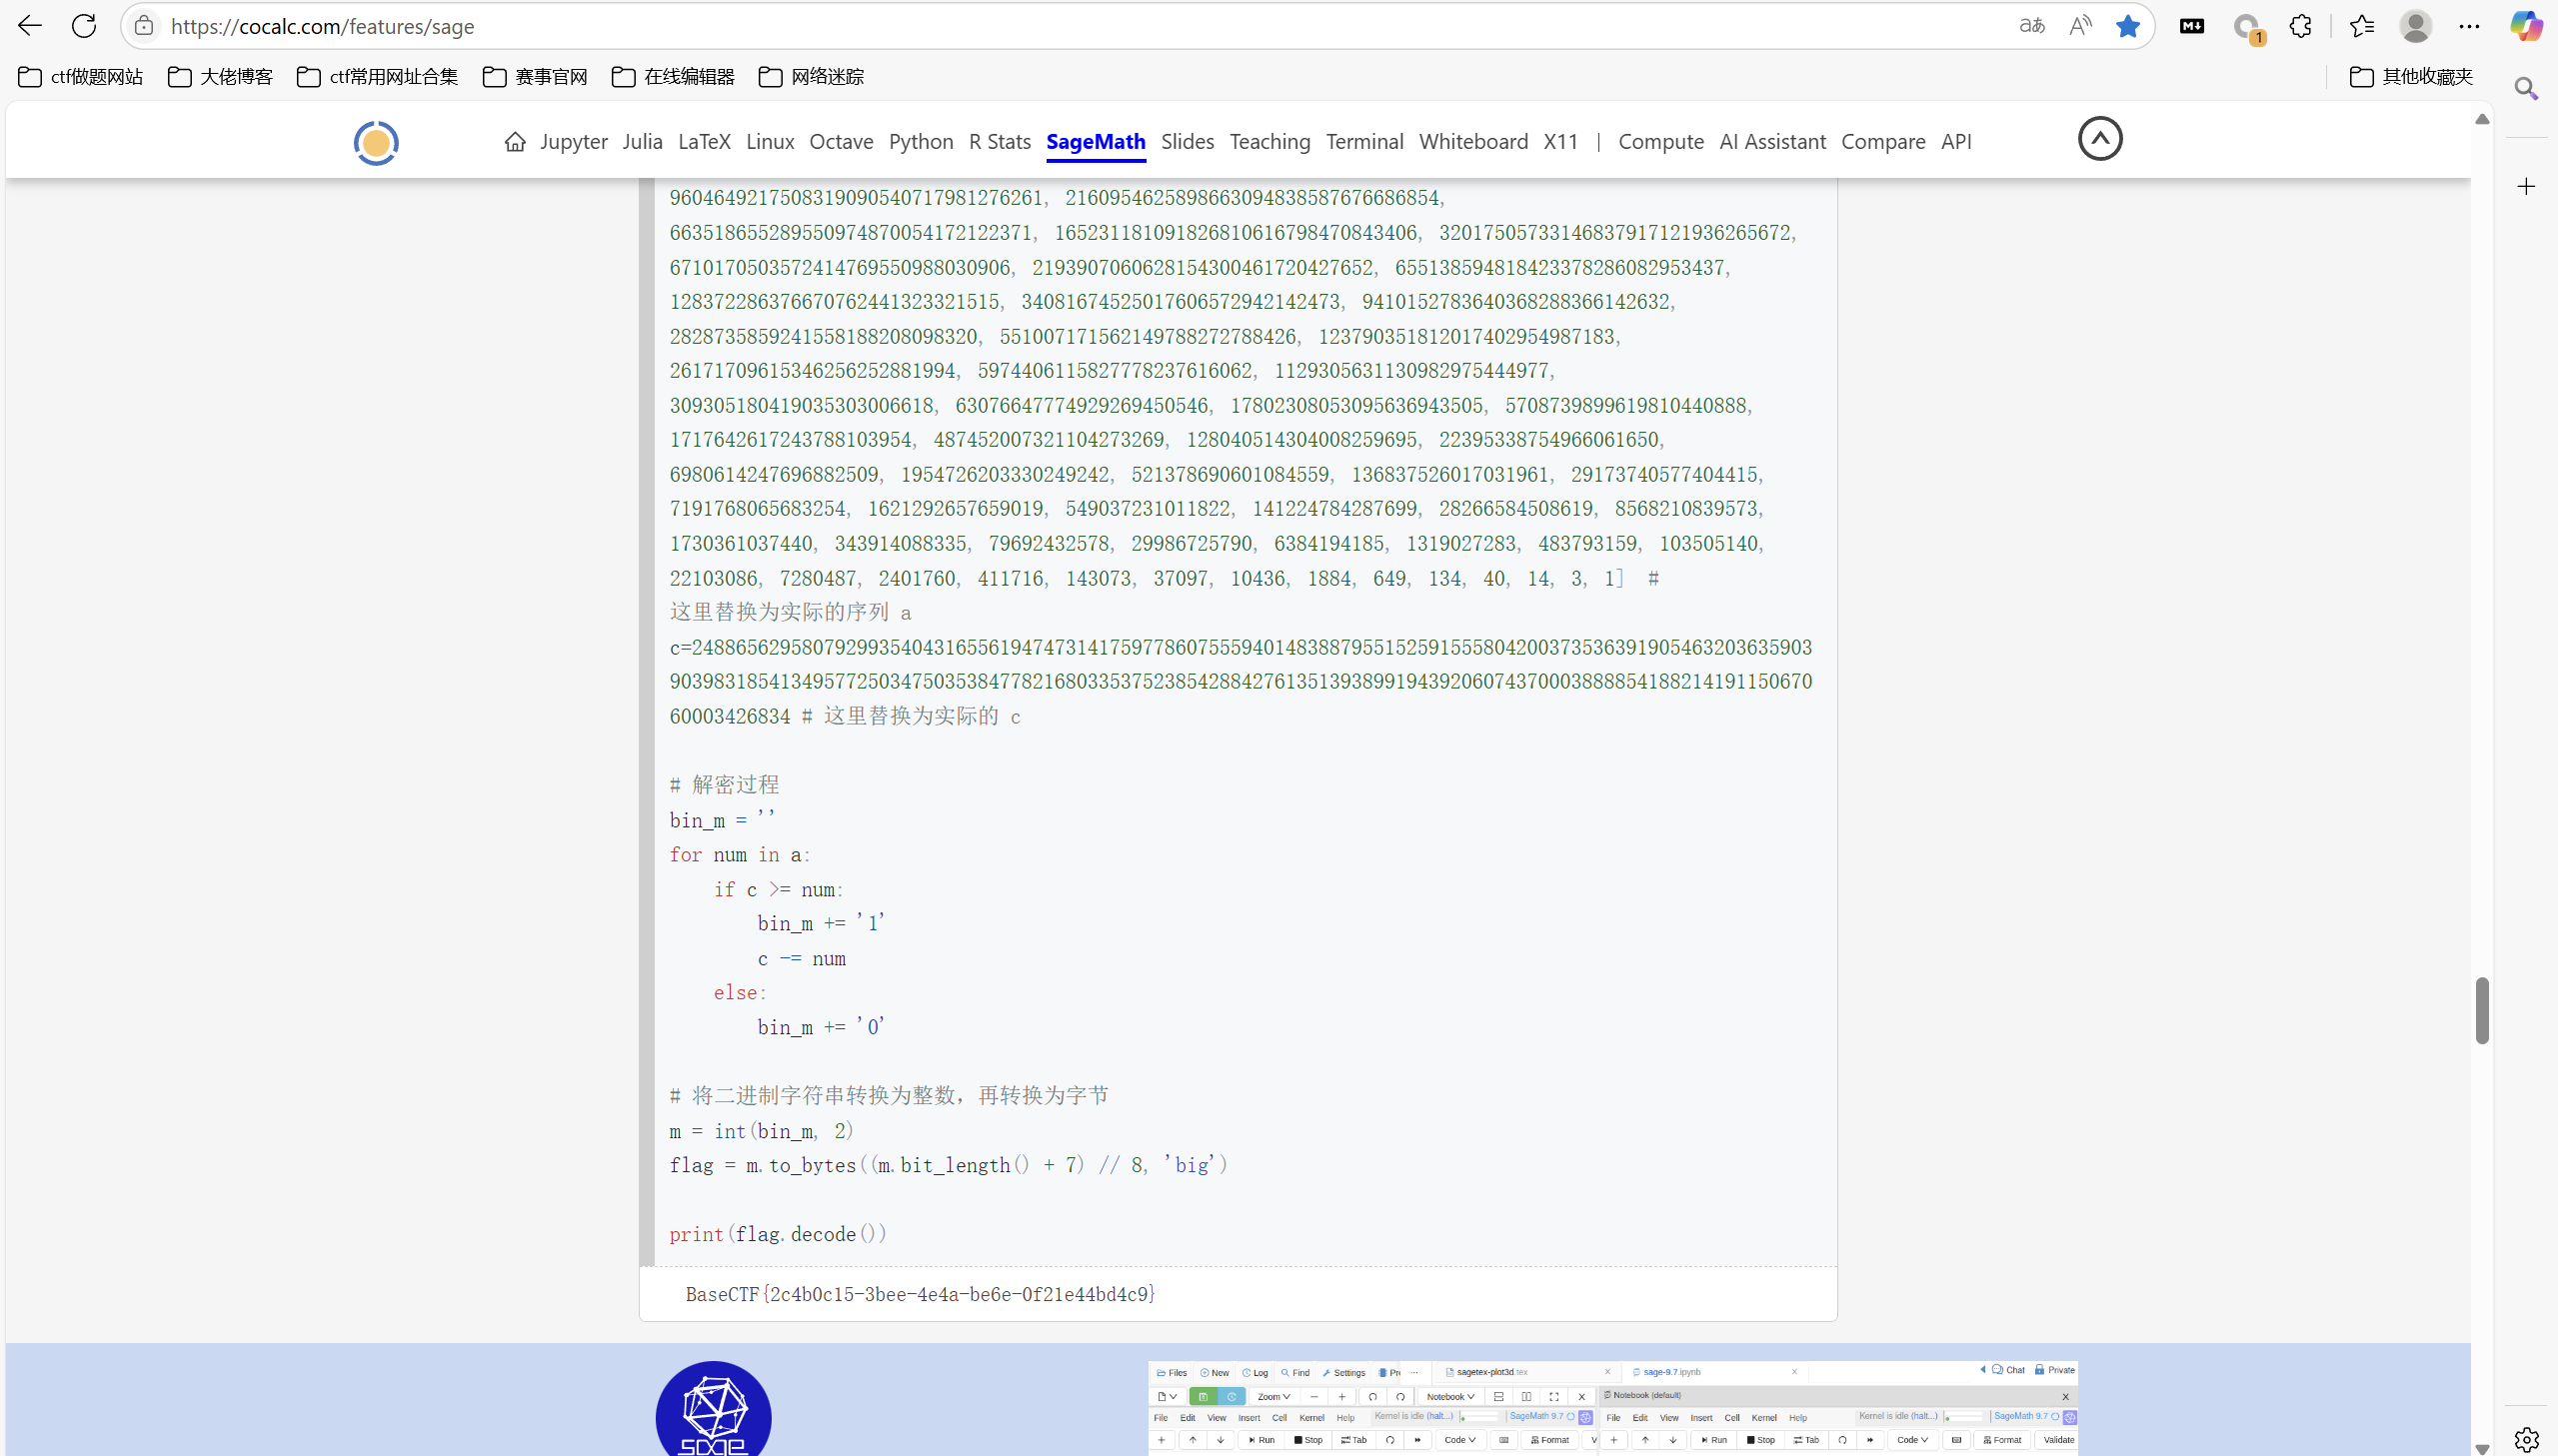Open sidebar settings gear
The image size is (2558, 1456).
(x=2526, y=1440)
